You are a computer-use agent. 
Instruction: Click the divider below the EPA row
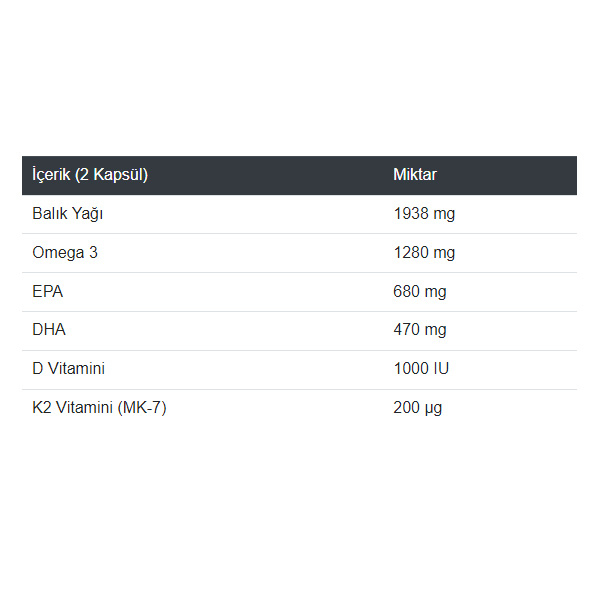[x=299, y=311]
